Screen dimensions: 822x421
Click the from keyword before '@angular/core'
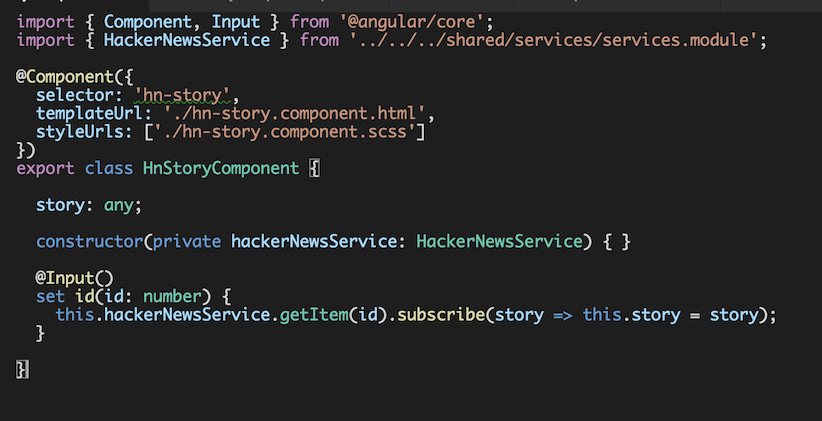[309, 22]
